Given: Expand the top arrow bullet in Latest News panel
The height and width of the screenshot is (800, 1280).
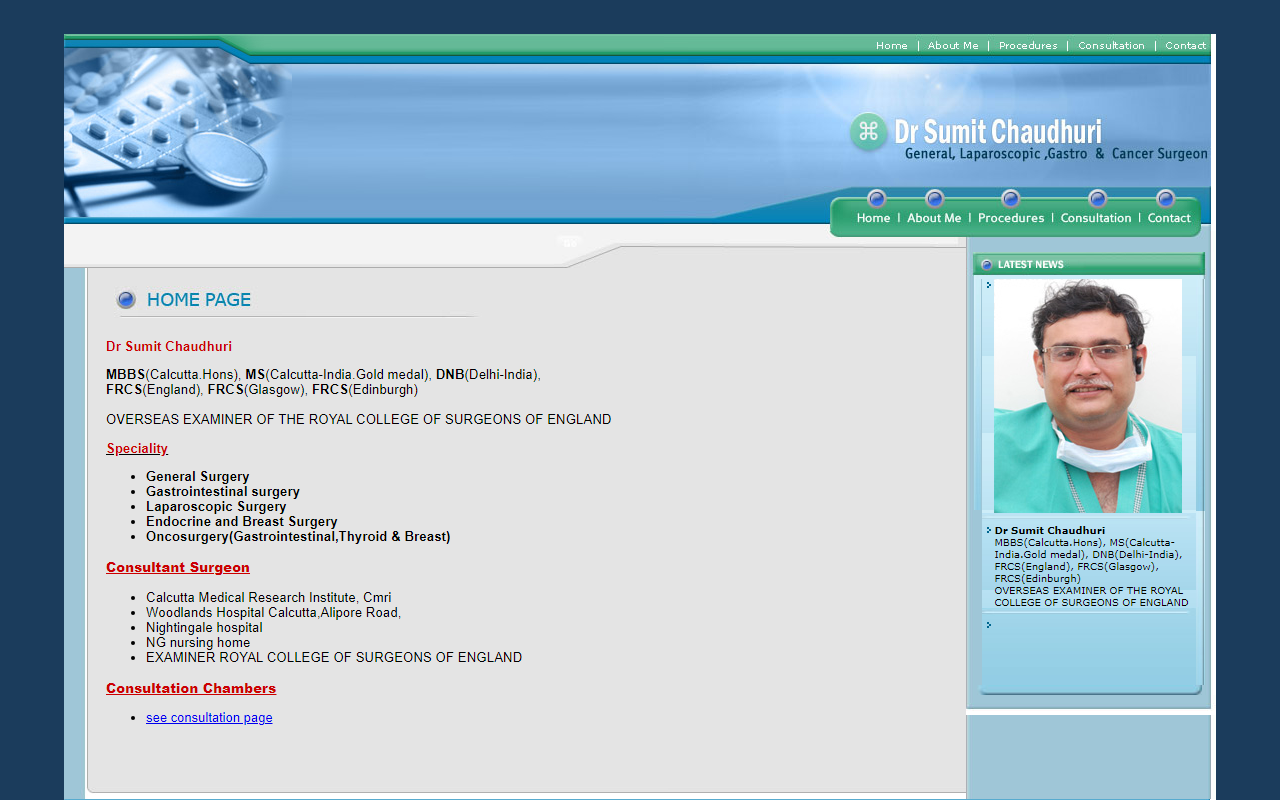Looking at the screenshot, I should pyautogui.click(x=987, y=284).
